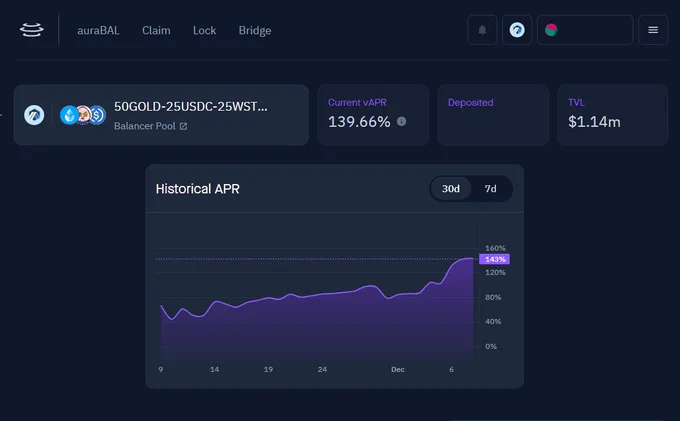Click the Historical APR heading
This screenshot has height=421, width=680.
click(x=197, y=189)
